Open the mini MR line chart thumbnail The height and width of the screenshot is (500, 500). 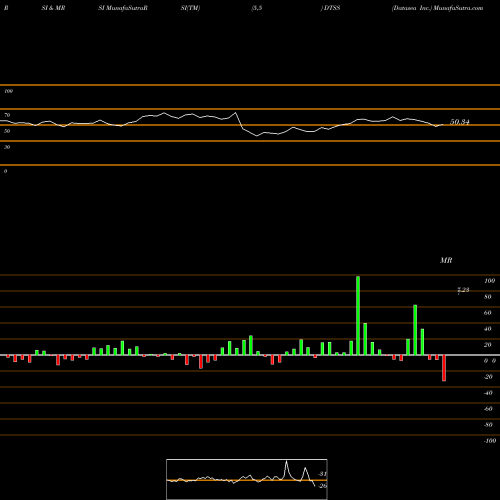pos(247,479)
